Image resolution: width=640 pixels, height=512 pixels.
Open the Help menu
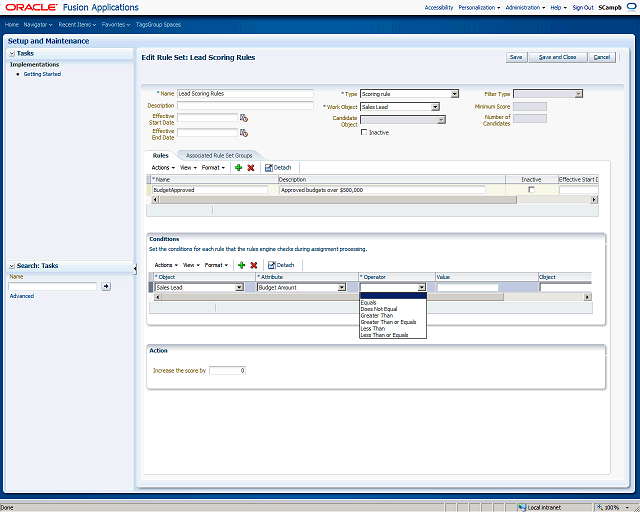pyautogui.click(x=558, y=7)
